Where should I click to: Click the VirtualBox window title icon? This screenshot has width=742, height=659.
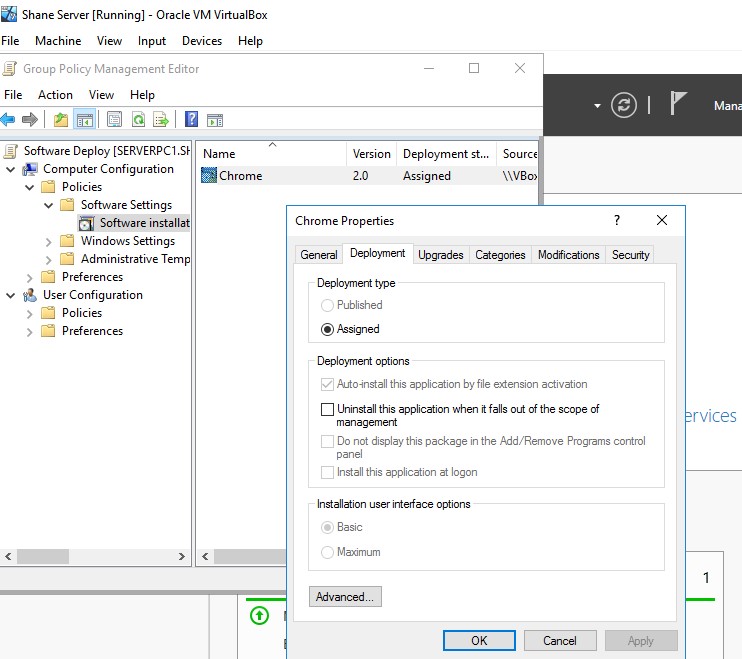click(9, 14)
